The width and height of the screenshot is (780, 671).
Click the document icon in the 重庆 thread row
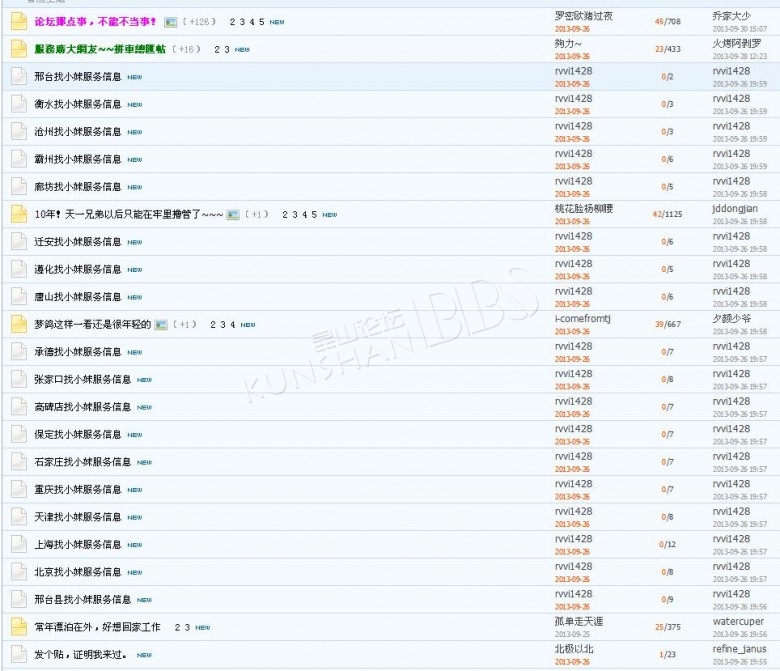(18, 489)
